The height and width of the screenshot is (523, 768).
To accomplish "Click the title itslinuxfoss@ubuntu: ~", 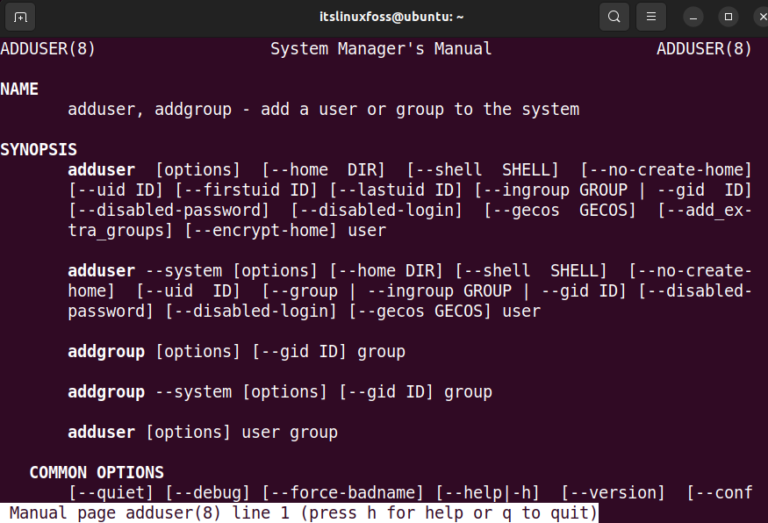I will (391, 17).
